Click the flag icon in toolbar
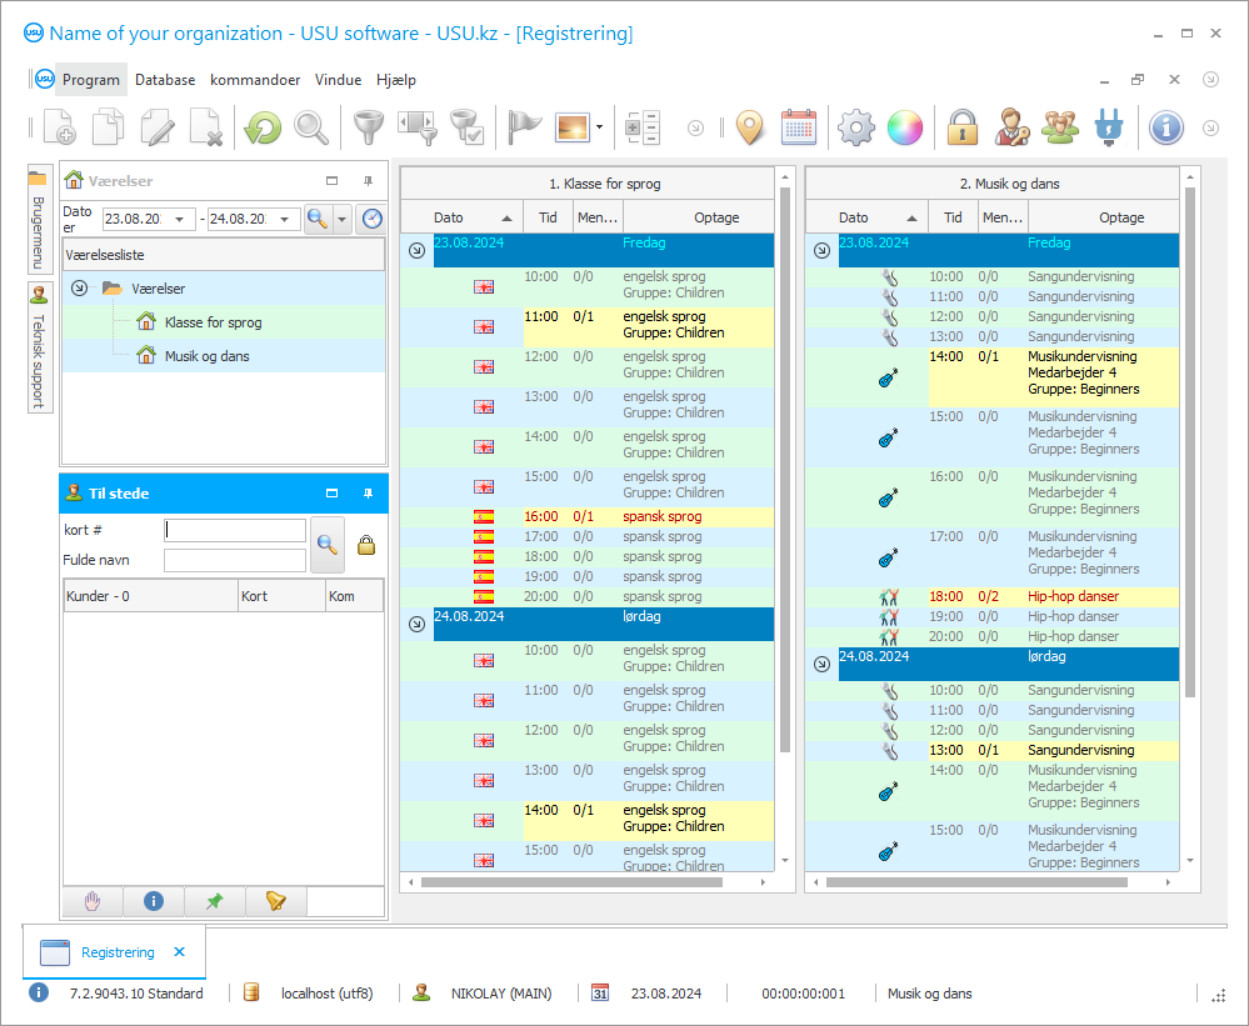This screenshot has height=1026, width=1249. coord(523,128)
